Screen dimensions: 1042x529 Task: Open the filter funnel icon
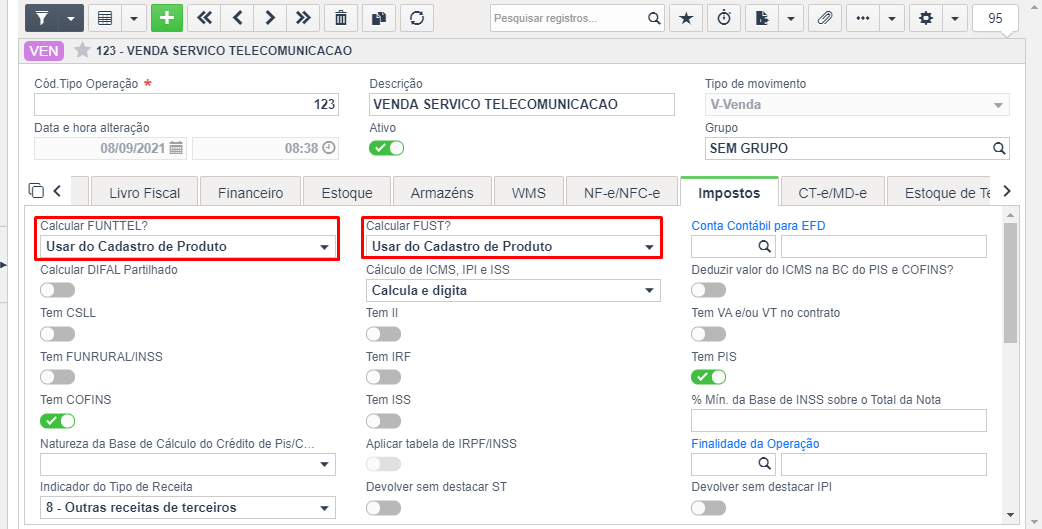pos(42,18)
